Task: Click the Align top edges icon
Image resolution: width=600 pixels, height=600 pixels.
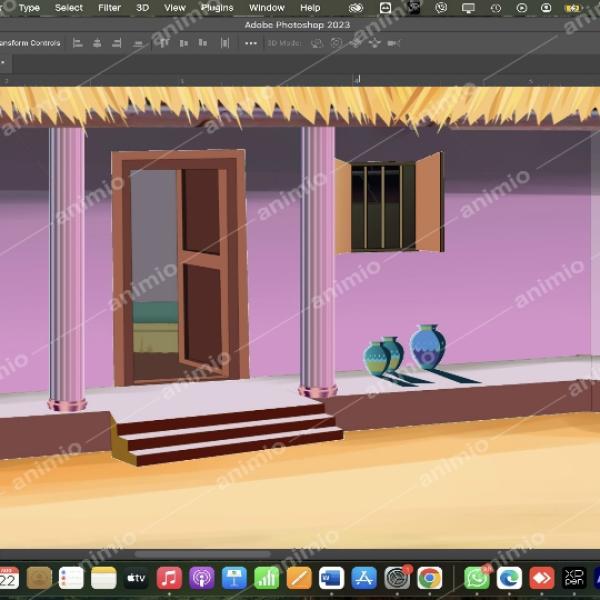Action: pyautogui.click(x=164, y=43)
